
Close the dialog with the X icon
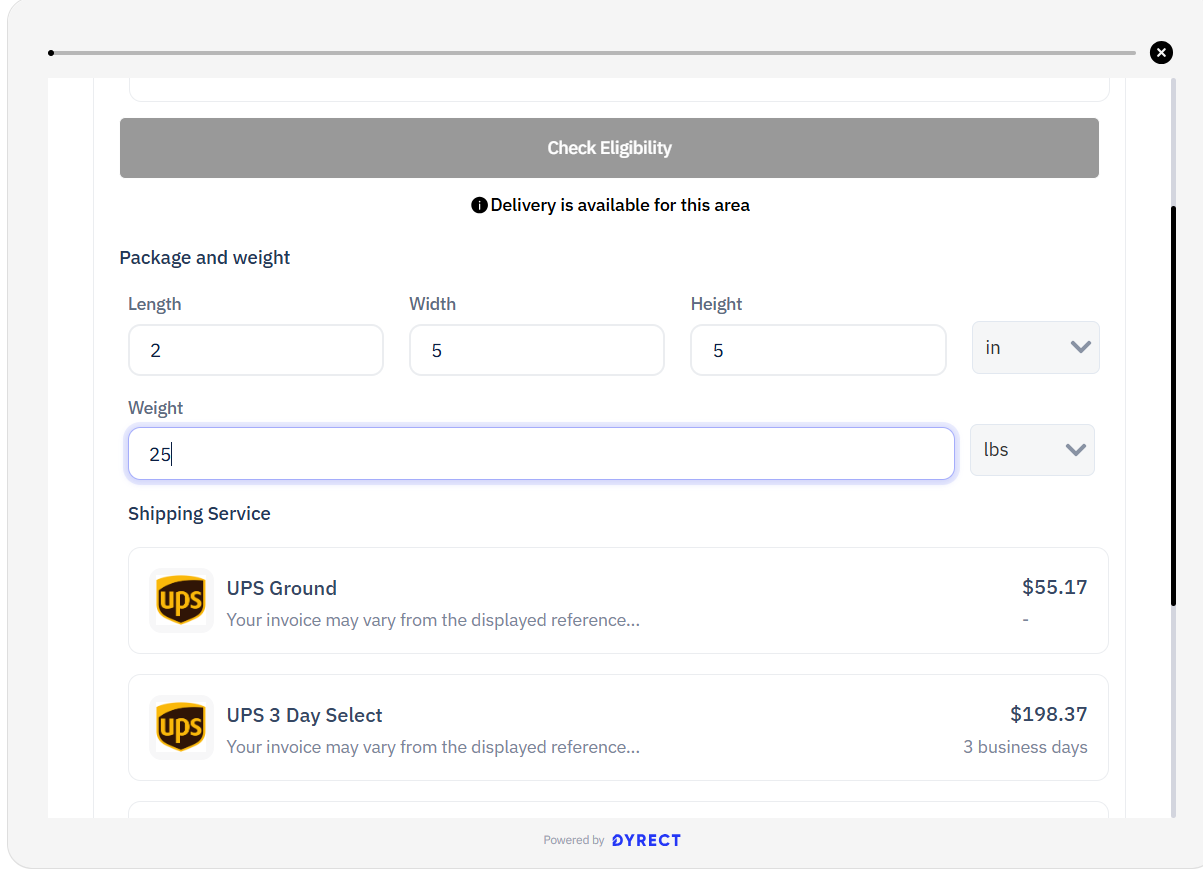click(x=1161, y=53)
